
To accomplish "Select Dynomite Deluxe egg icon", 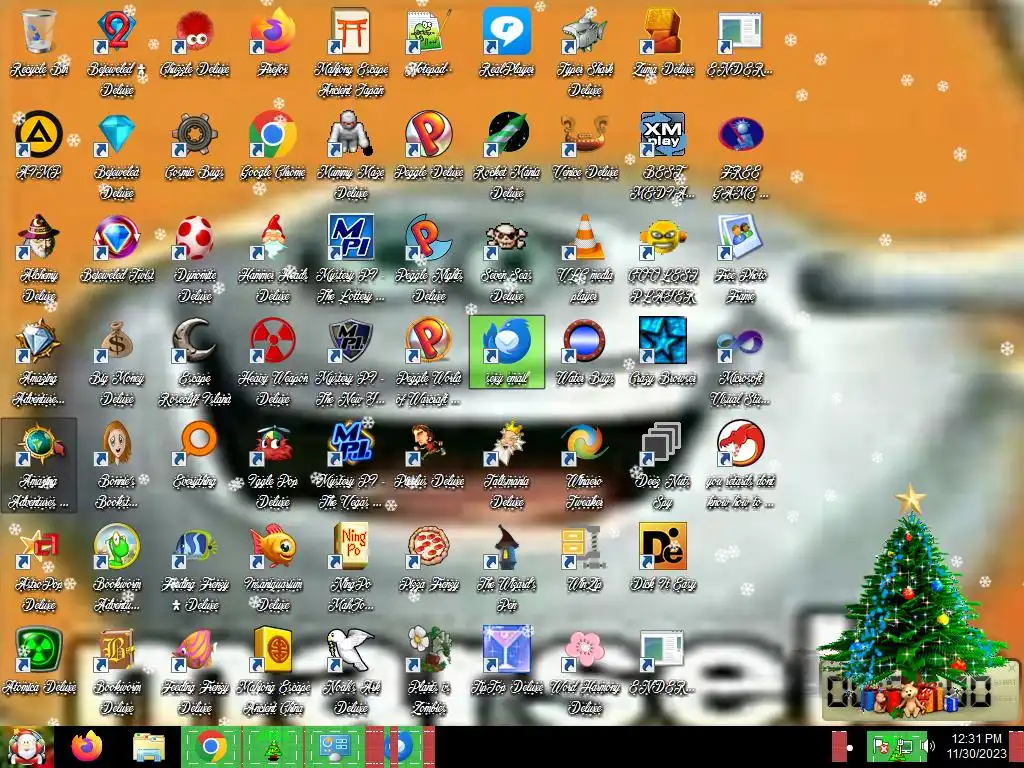I will coord(195,259).
